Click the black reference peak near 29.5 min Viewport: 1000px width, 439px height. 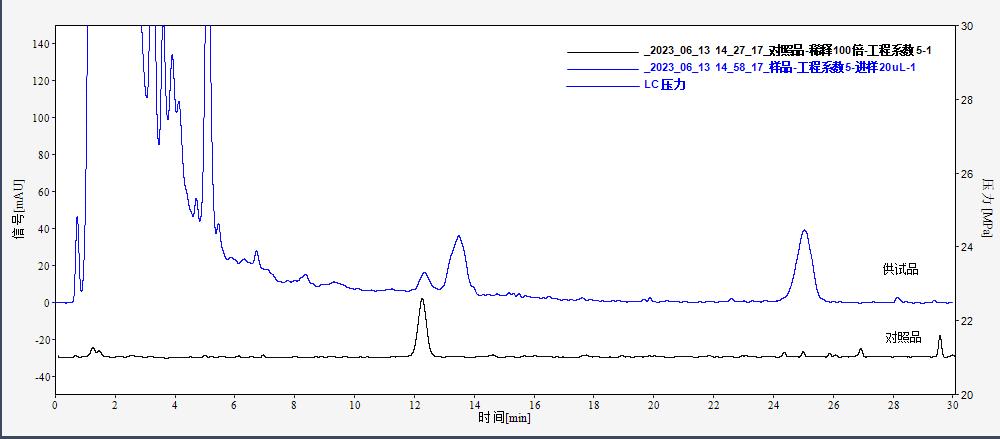point(939,339)
